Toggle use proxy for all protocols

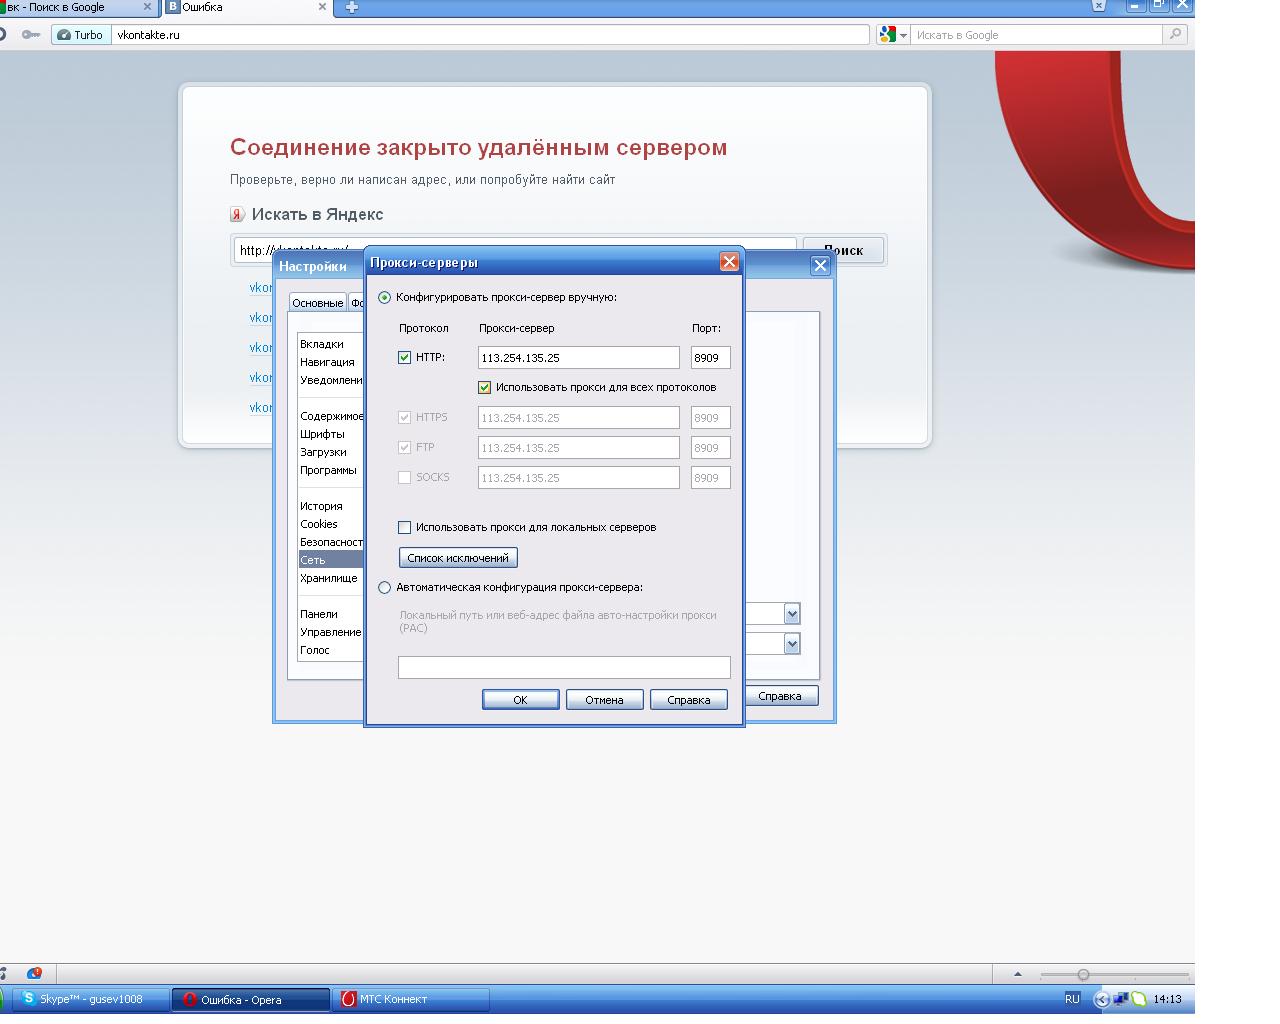[x=485, y=387]
